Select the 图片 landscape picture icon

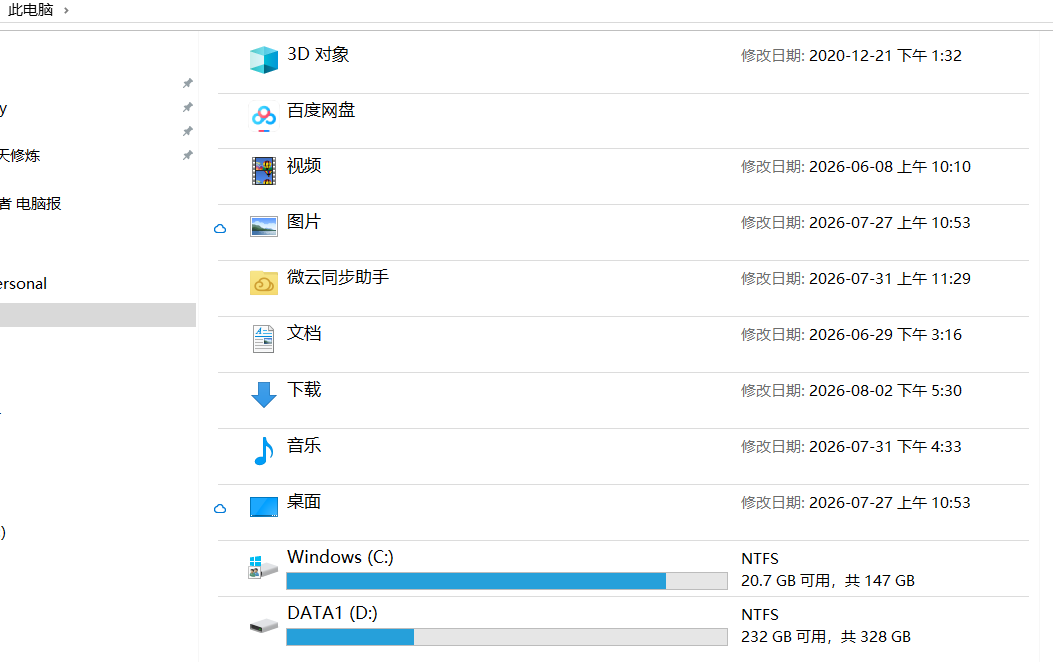click(x=263, y=227)
